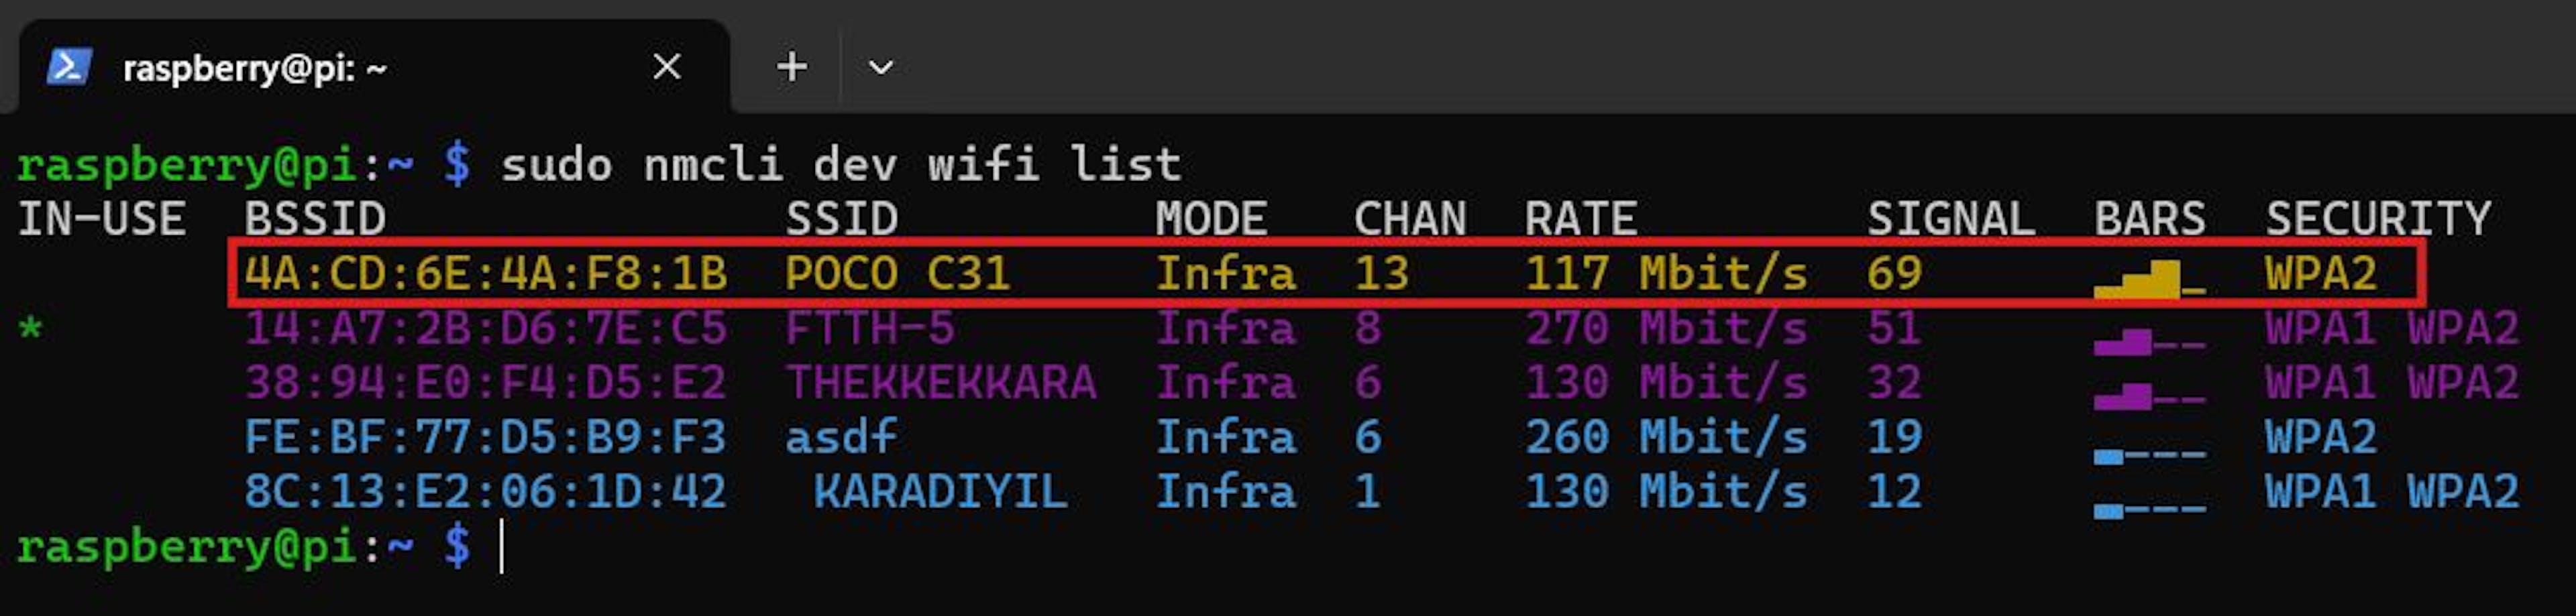Click BSSID 38:94:E0:F4:D5:E2
This screenshot has width=2576, height=616.
(486, 382)
